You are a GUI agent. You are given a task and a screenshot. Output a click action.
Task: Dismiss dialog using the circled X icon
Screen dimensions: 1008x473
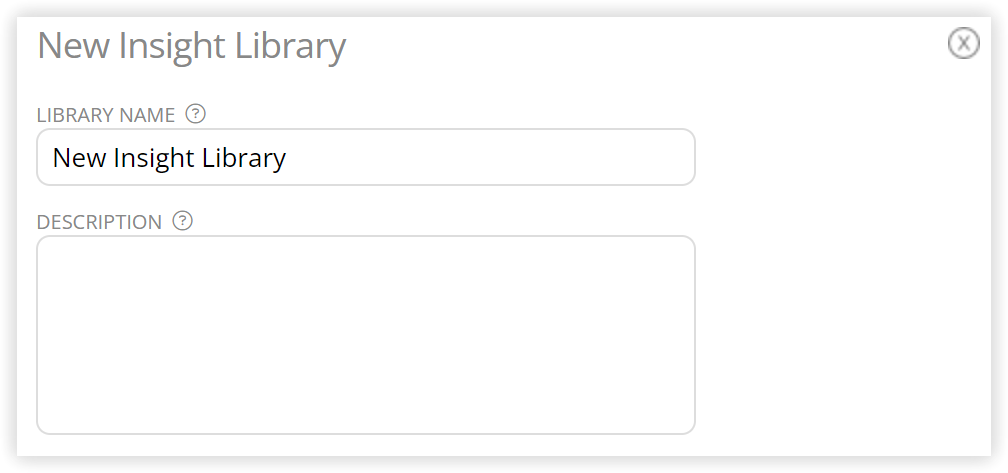pyautogui.click(x=963, y=44)
